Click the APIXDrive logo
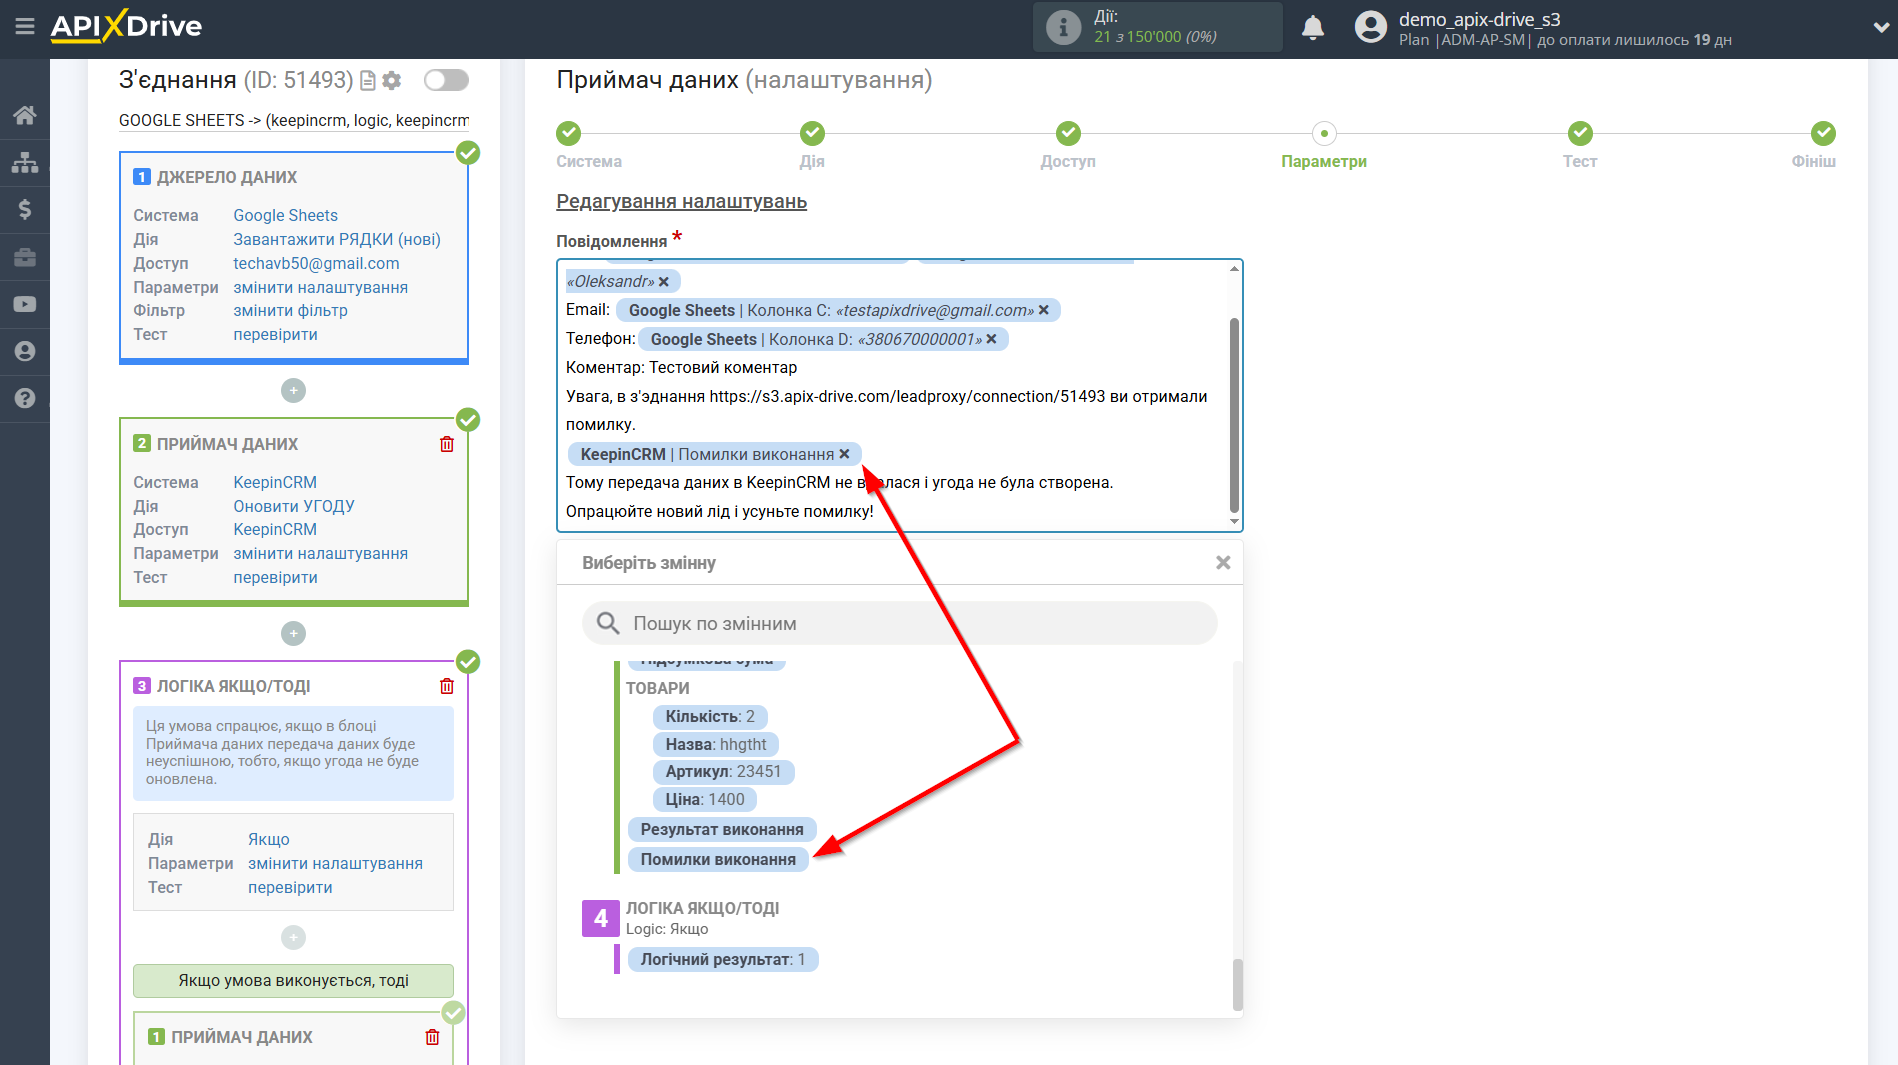The width and height of the screenshot is (1898, 1065). coord(126,26)
